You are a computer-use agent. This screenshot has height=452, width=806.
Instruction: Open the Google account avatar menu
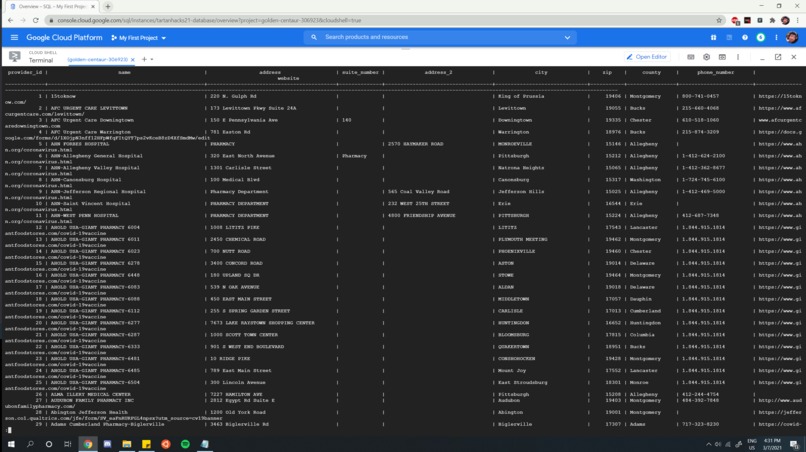792,38
